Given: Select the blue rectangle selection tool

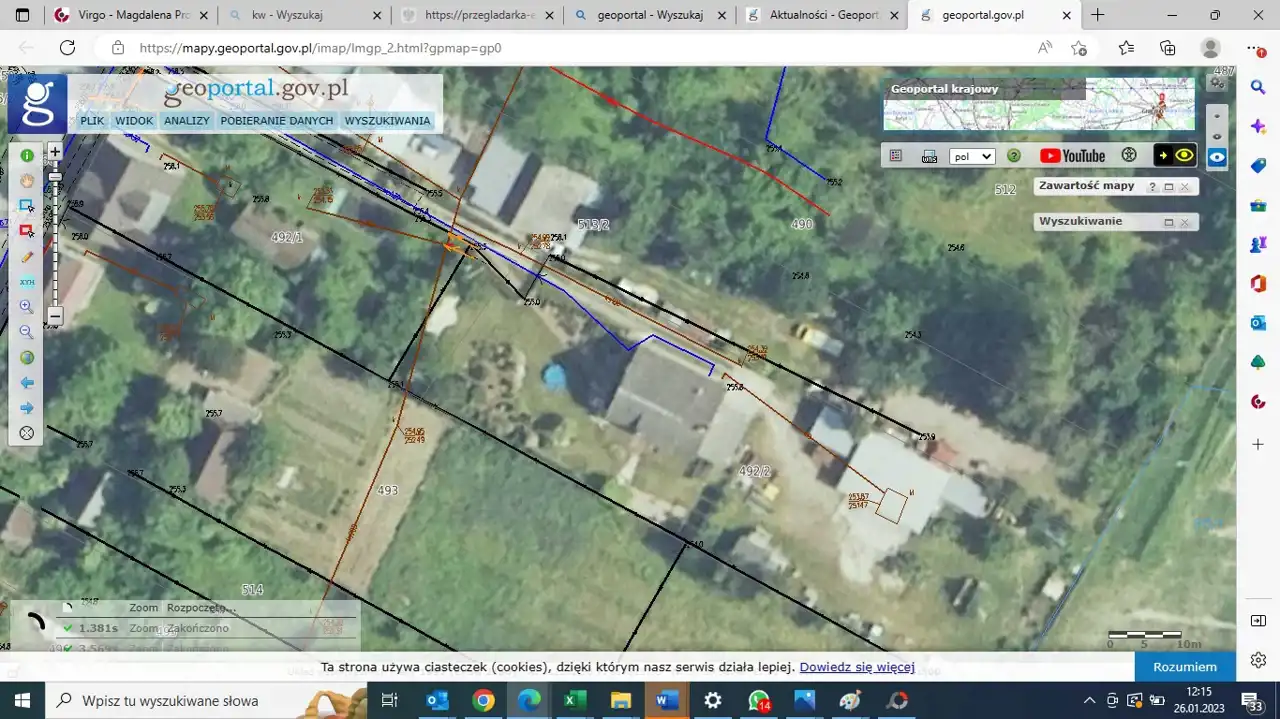Looking at the screenshot, I should click(27, 206).
